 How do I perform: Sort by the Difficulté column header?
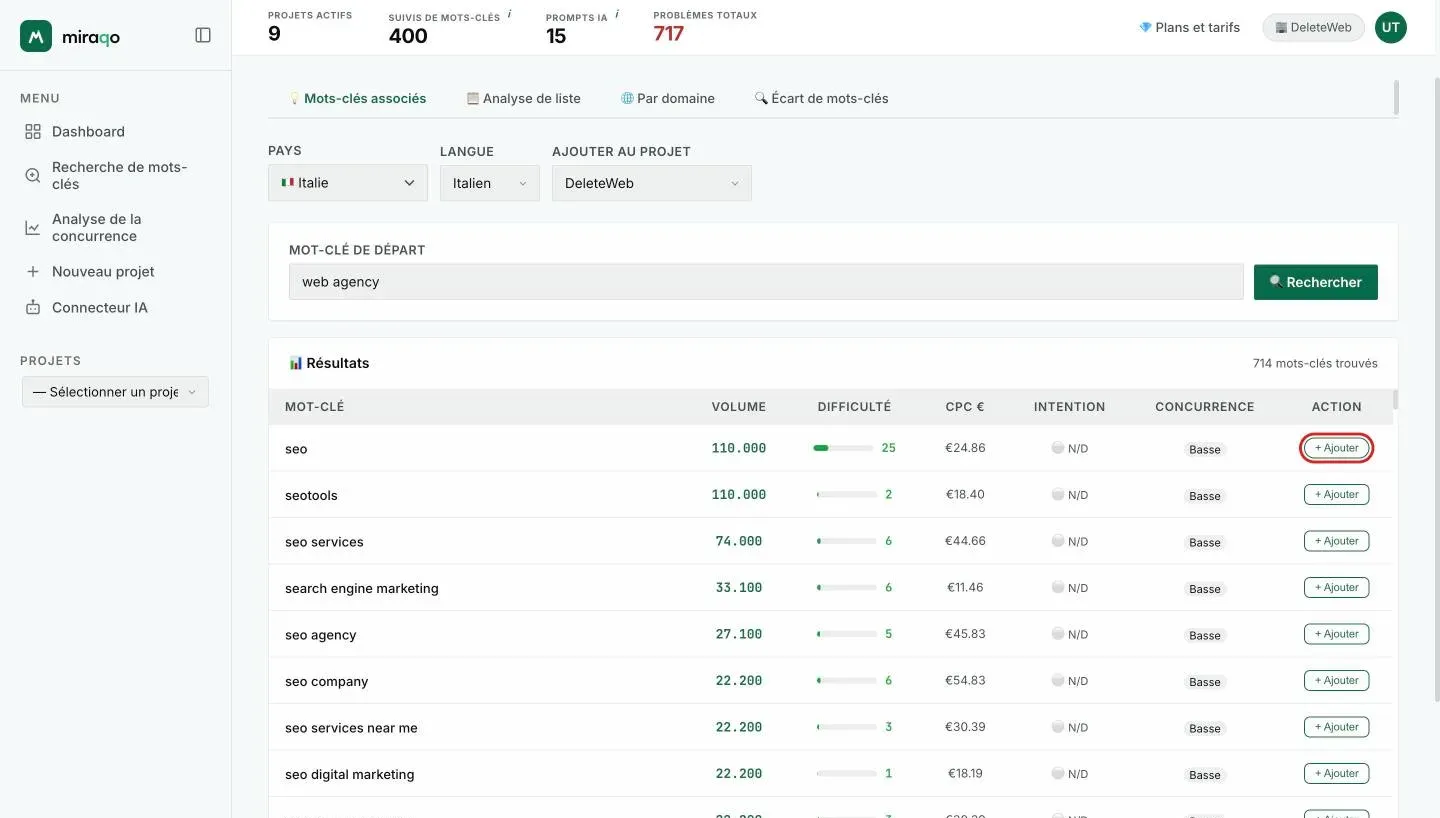coord(854,407)
